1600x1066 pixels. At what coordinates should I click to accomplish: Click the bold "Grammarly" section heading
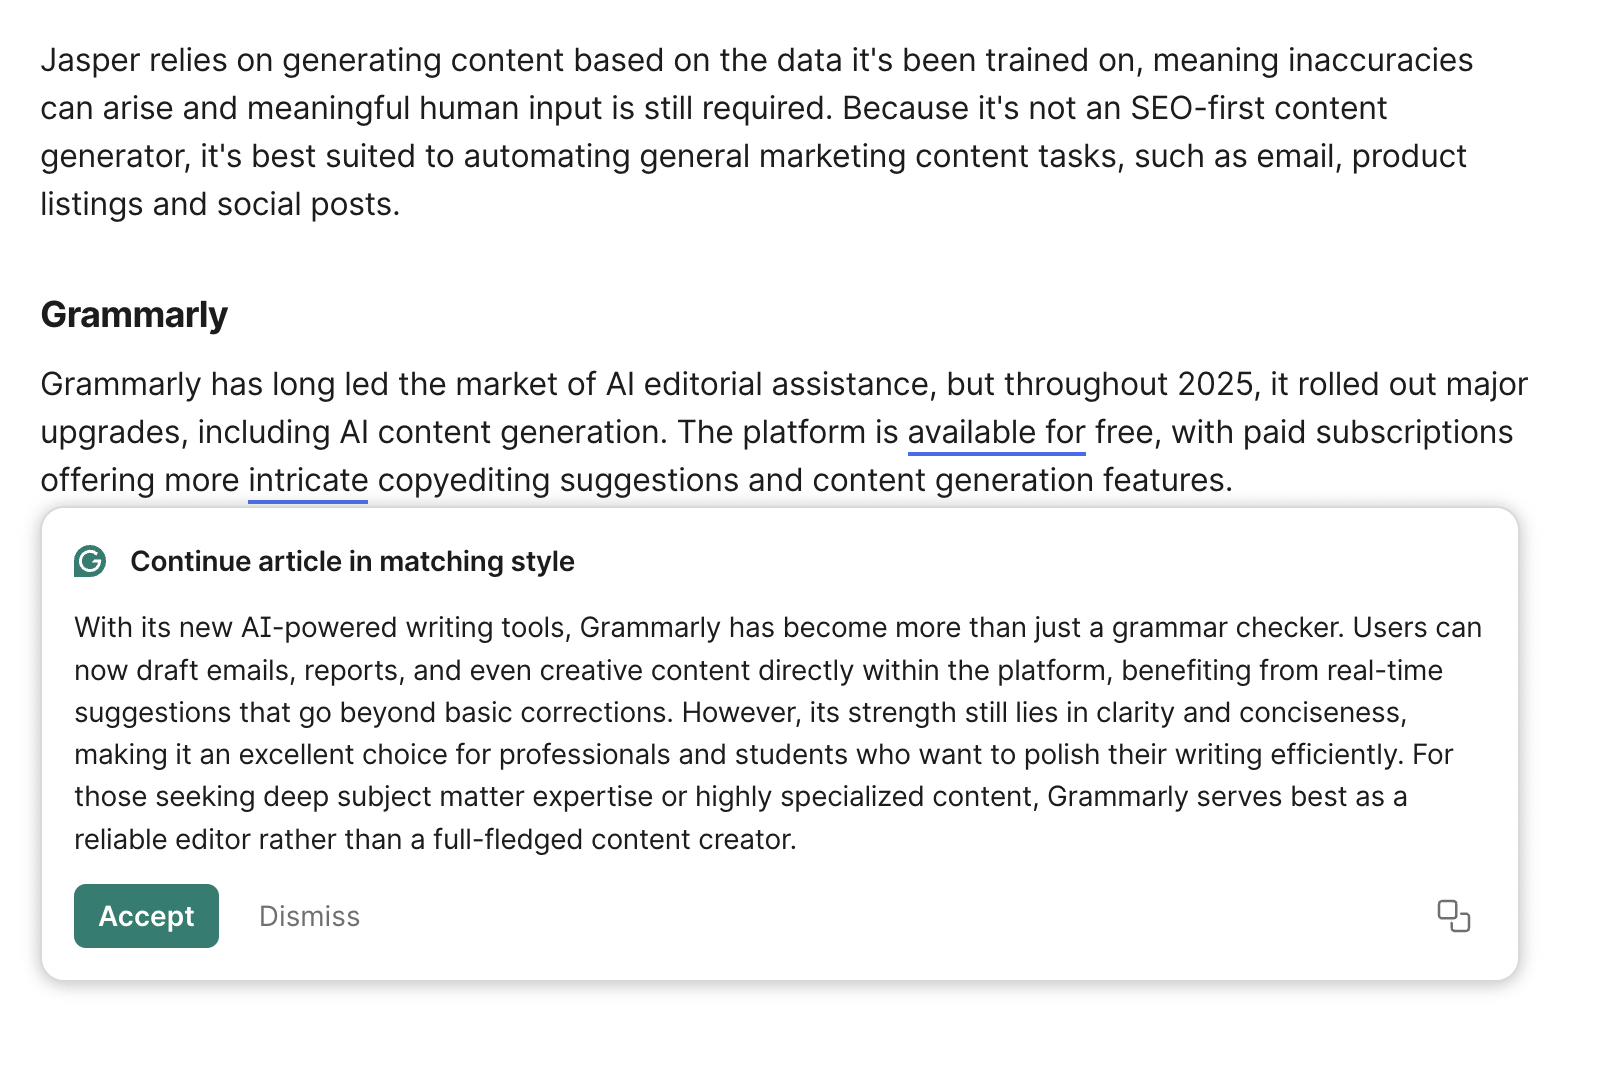tap(134, 315)
